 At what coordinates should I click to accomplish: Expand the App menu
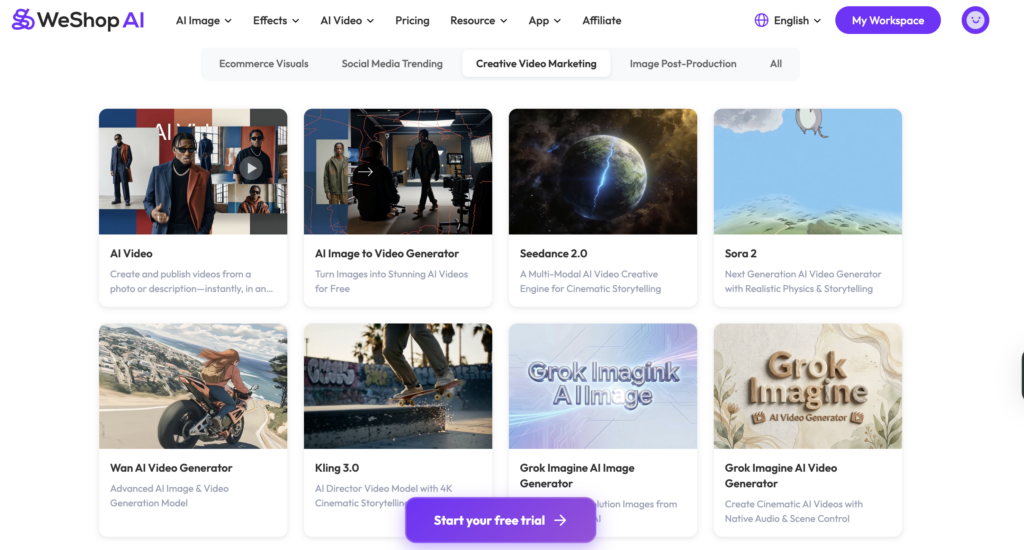545,20
